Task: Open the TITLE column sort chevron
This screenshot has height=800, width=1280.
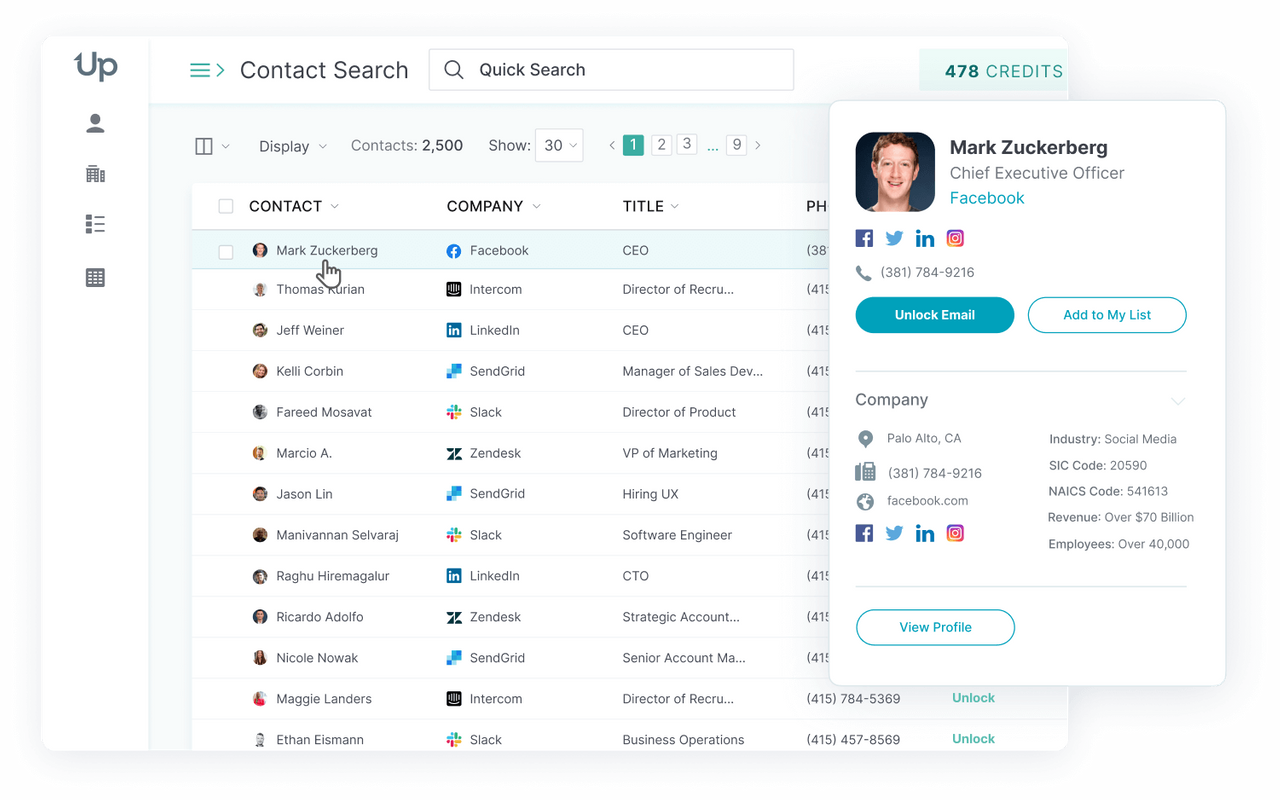Action: click(x=675, y=206)
